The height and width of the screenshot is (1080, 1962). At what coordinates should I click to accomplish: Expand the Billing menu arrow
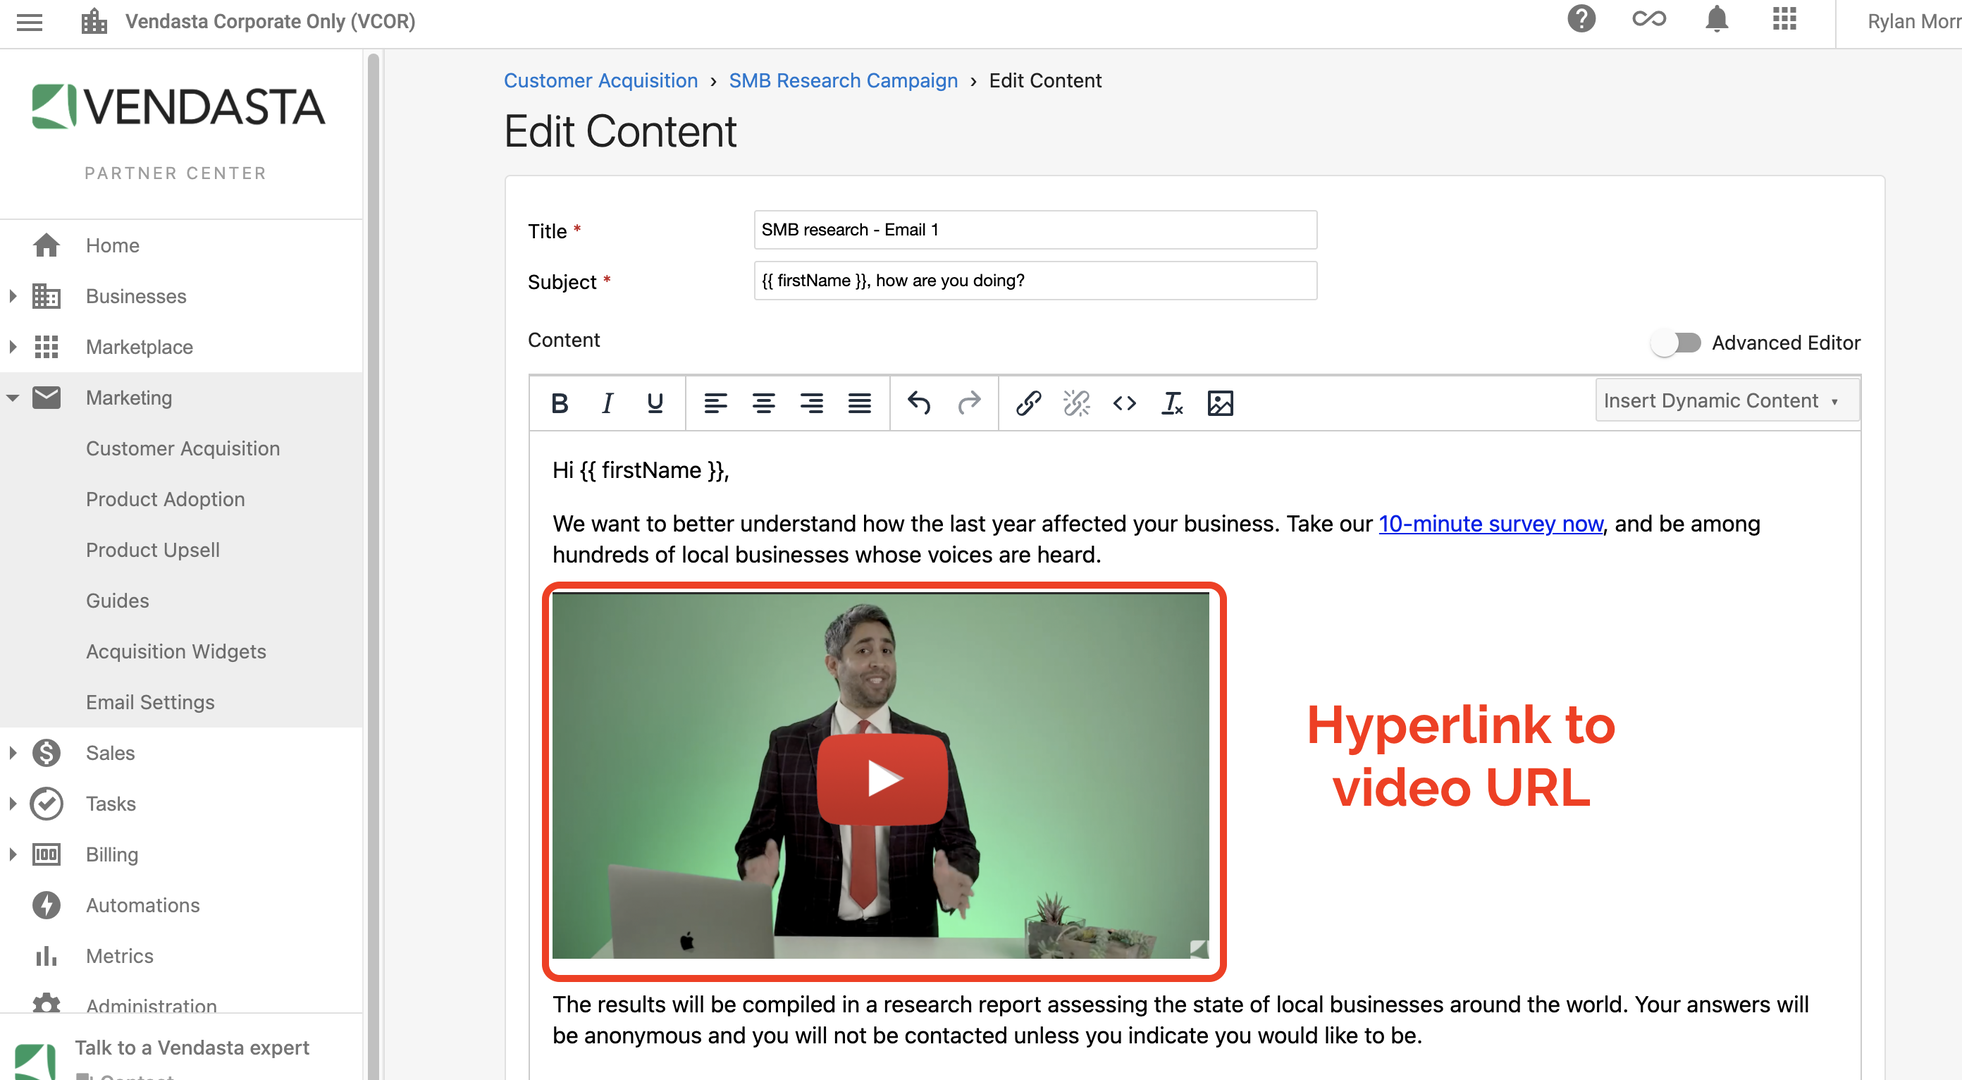pos(13,855)
